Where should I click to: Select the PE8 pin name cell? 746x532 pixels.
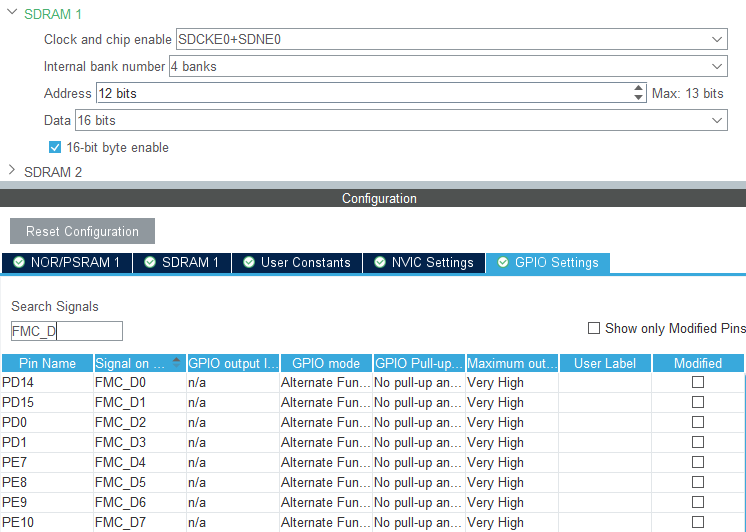point(47,482)
